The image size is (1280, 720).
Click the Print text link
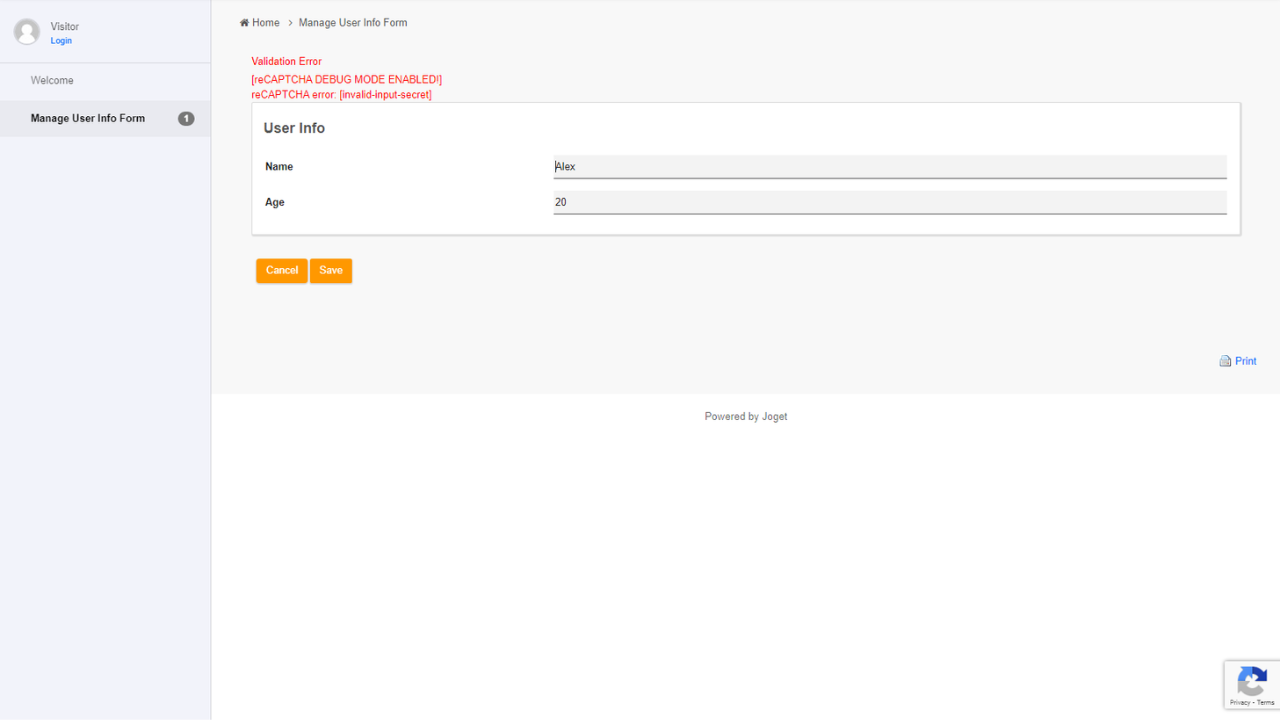1246,362
